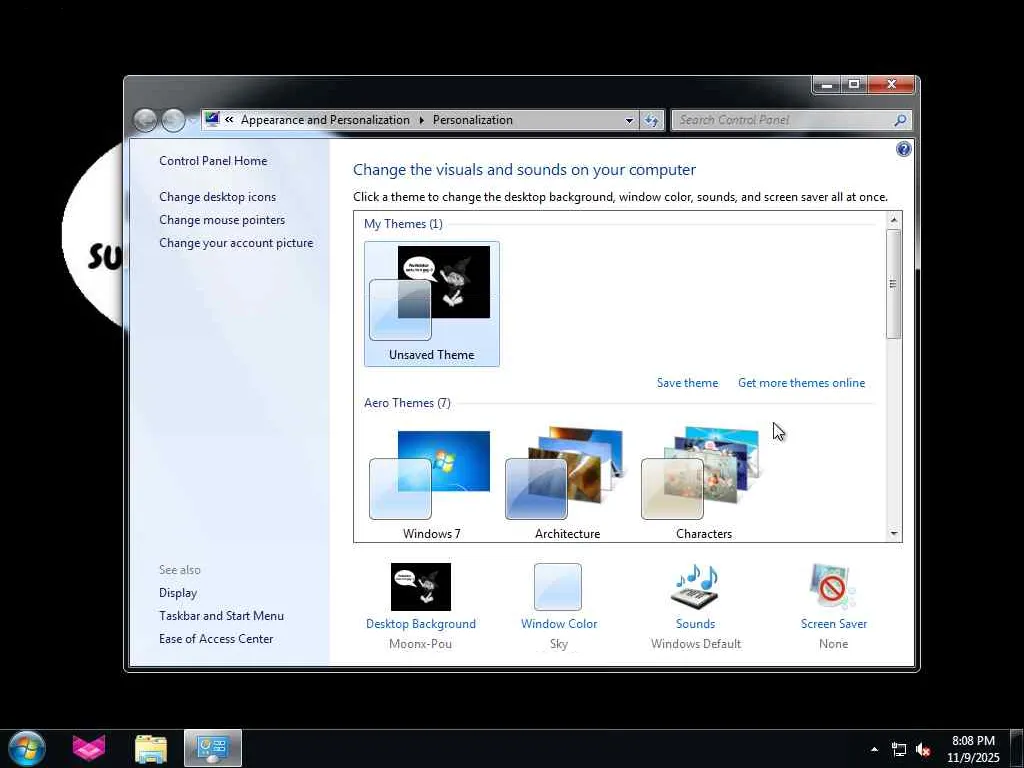Select the Unsaved Theme thumbnail
The image size is (1024, 768).
(432, 304)
